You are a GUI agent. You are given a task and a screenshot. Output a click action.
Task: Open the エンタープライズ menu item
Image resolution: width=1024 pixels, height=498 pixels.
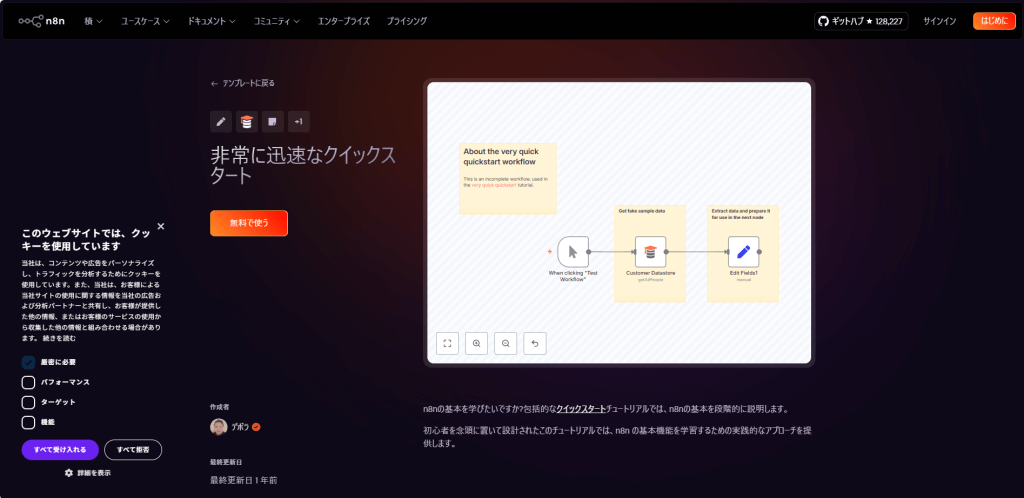344,21
